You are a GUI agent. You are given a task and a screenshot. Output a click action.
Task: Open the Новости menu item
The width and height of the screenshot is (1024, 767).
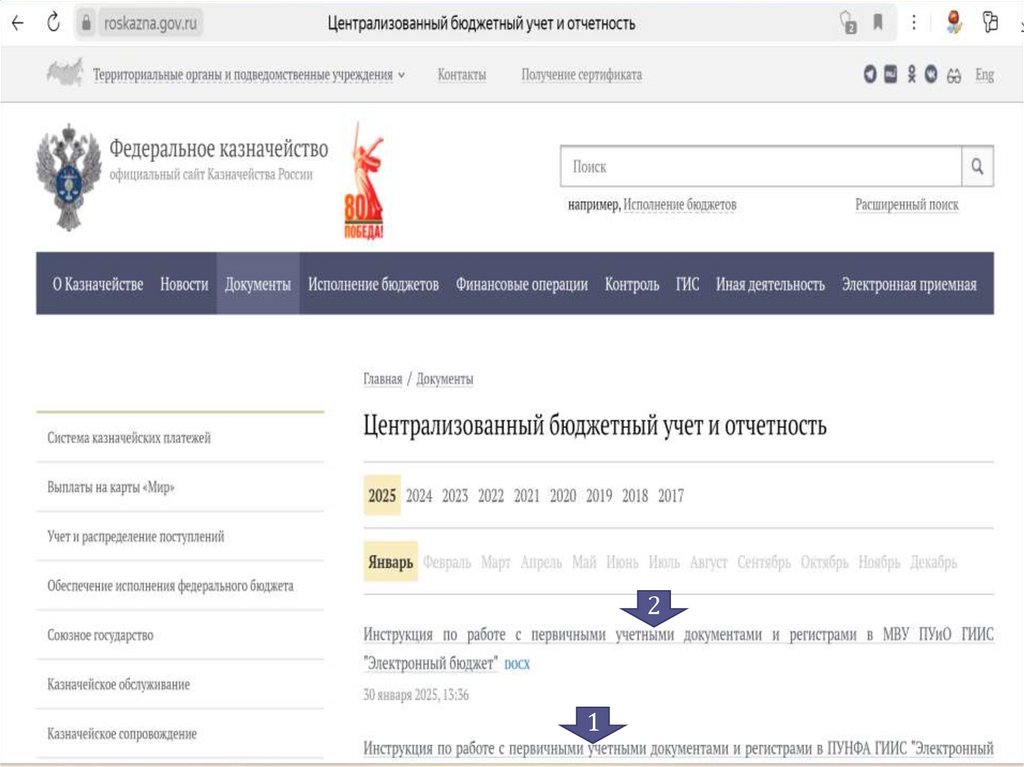pos(184,284)
